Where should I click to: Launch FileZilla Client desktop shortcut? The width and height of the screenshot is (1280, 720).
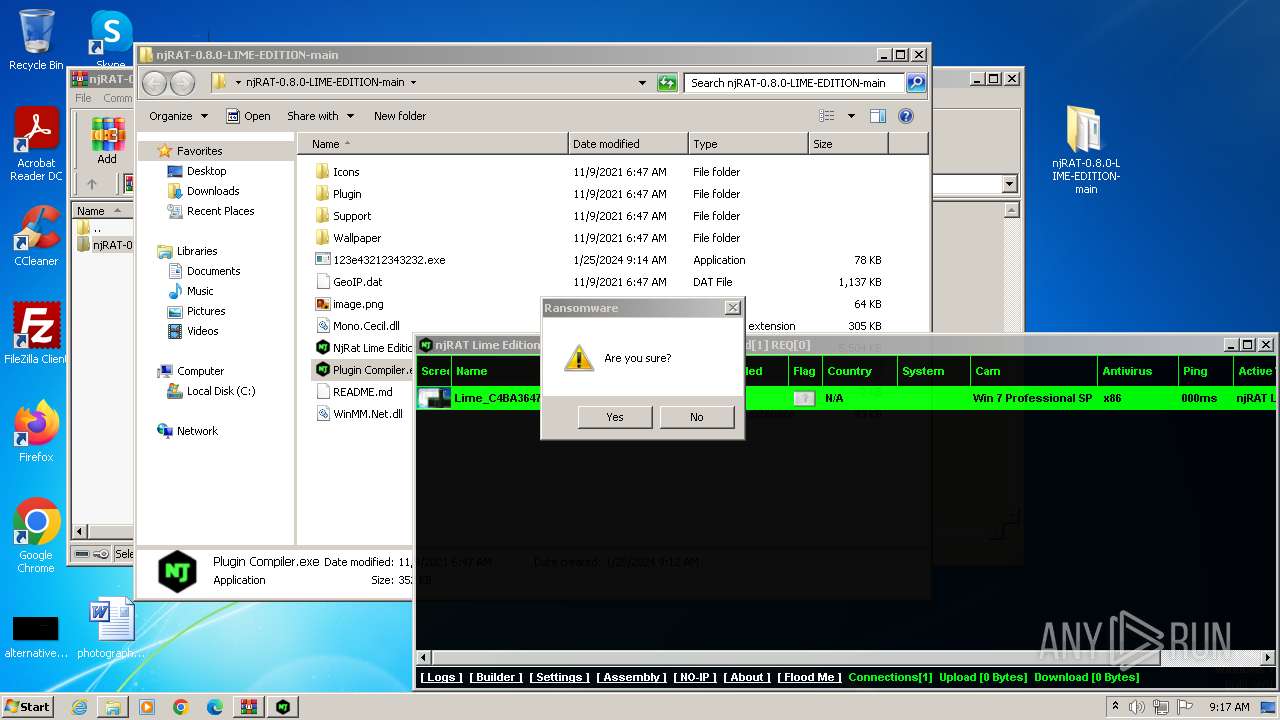(36, 333)
